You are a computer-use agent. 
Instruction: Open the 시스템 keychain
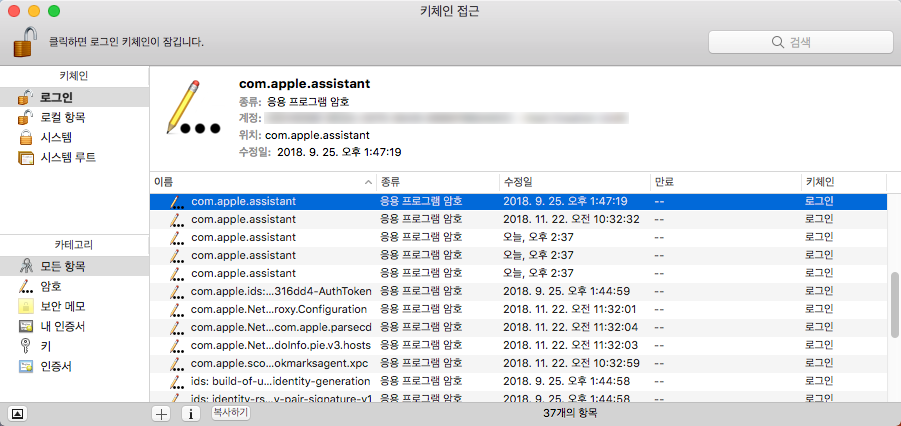56,137
